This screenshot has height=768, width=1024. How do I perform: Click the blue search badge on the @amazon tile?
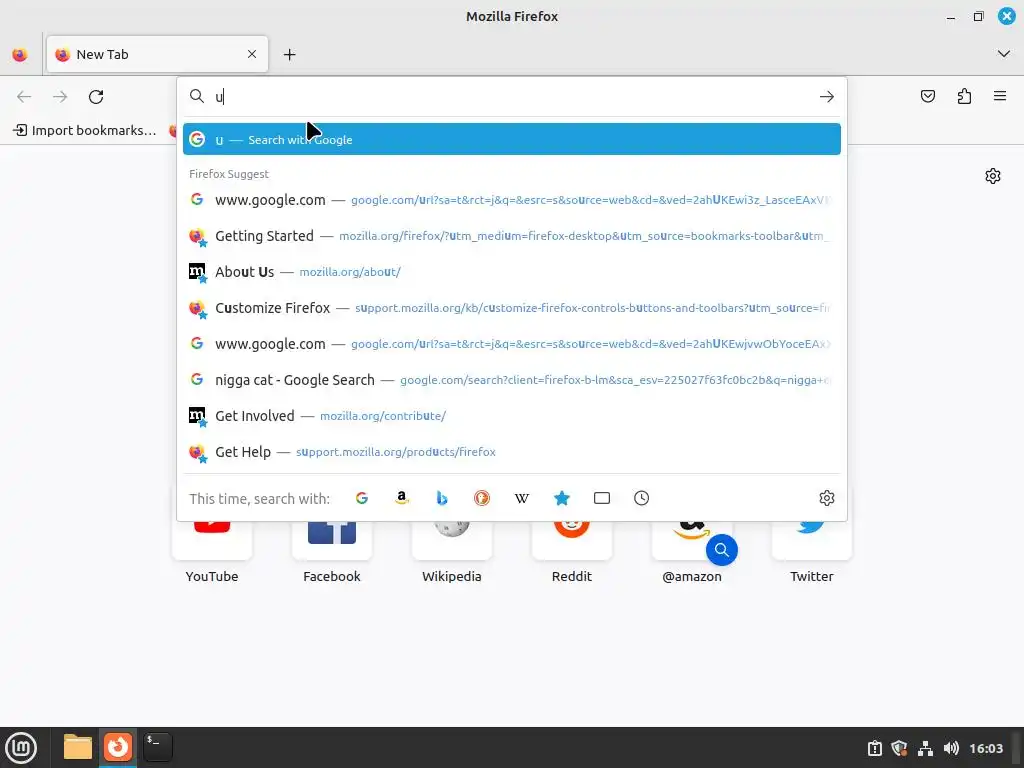click(722, 550)
